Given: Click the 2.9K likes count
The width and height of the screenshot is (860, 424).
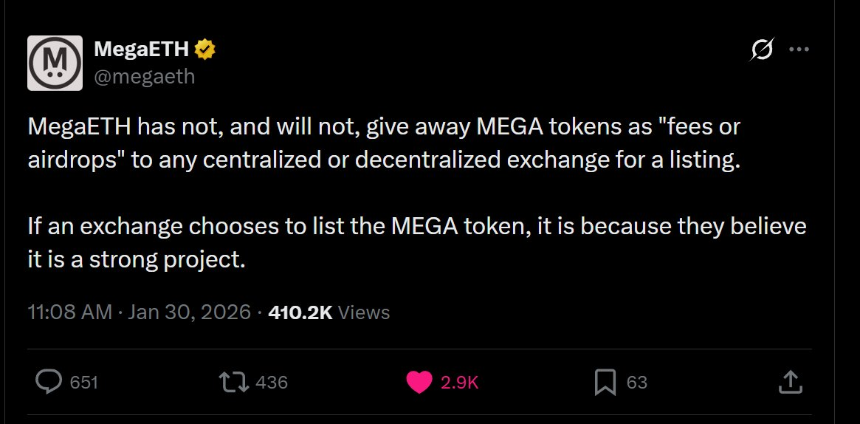Looking at the screenshot, I should tap(460, 382).
